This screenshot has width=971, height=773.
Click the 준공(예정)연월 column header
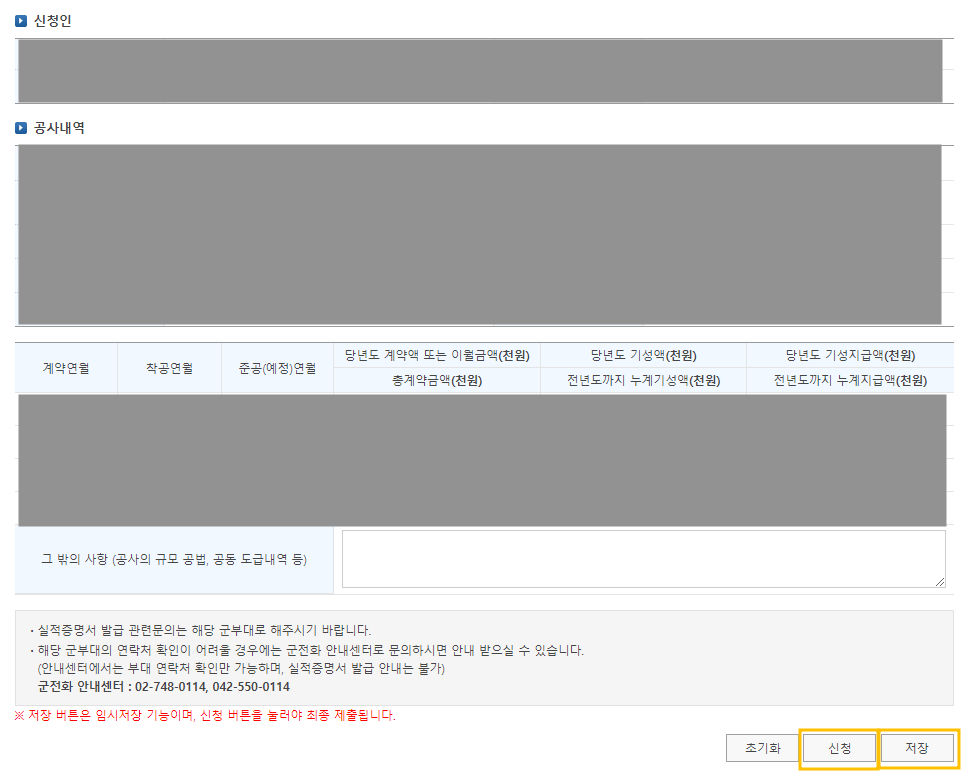277,369
